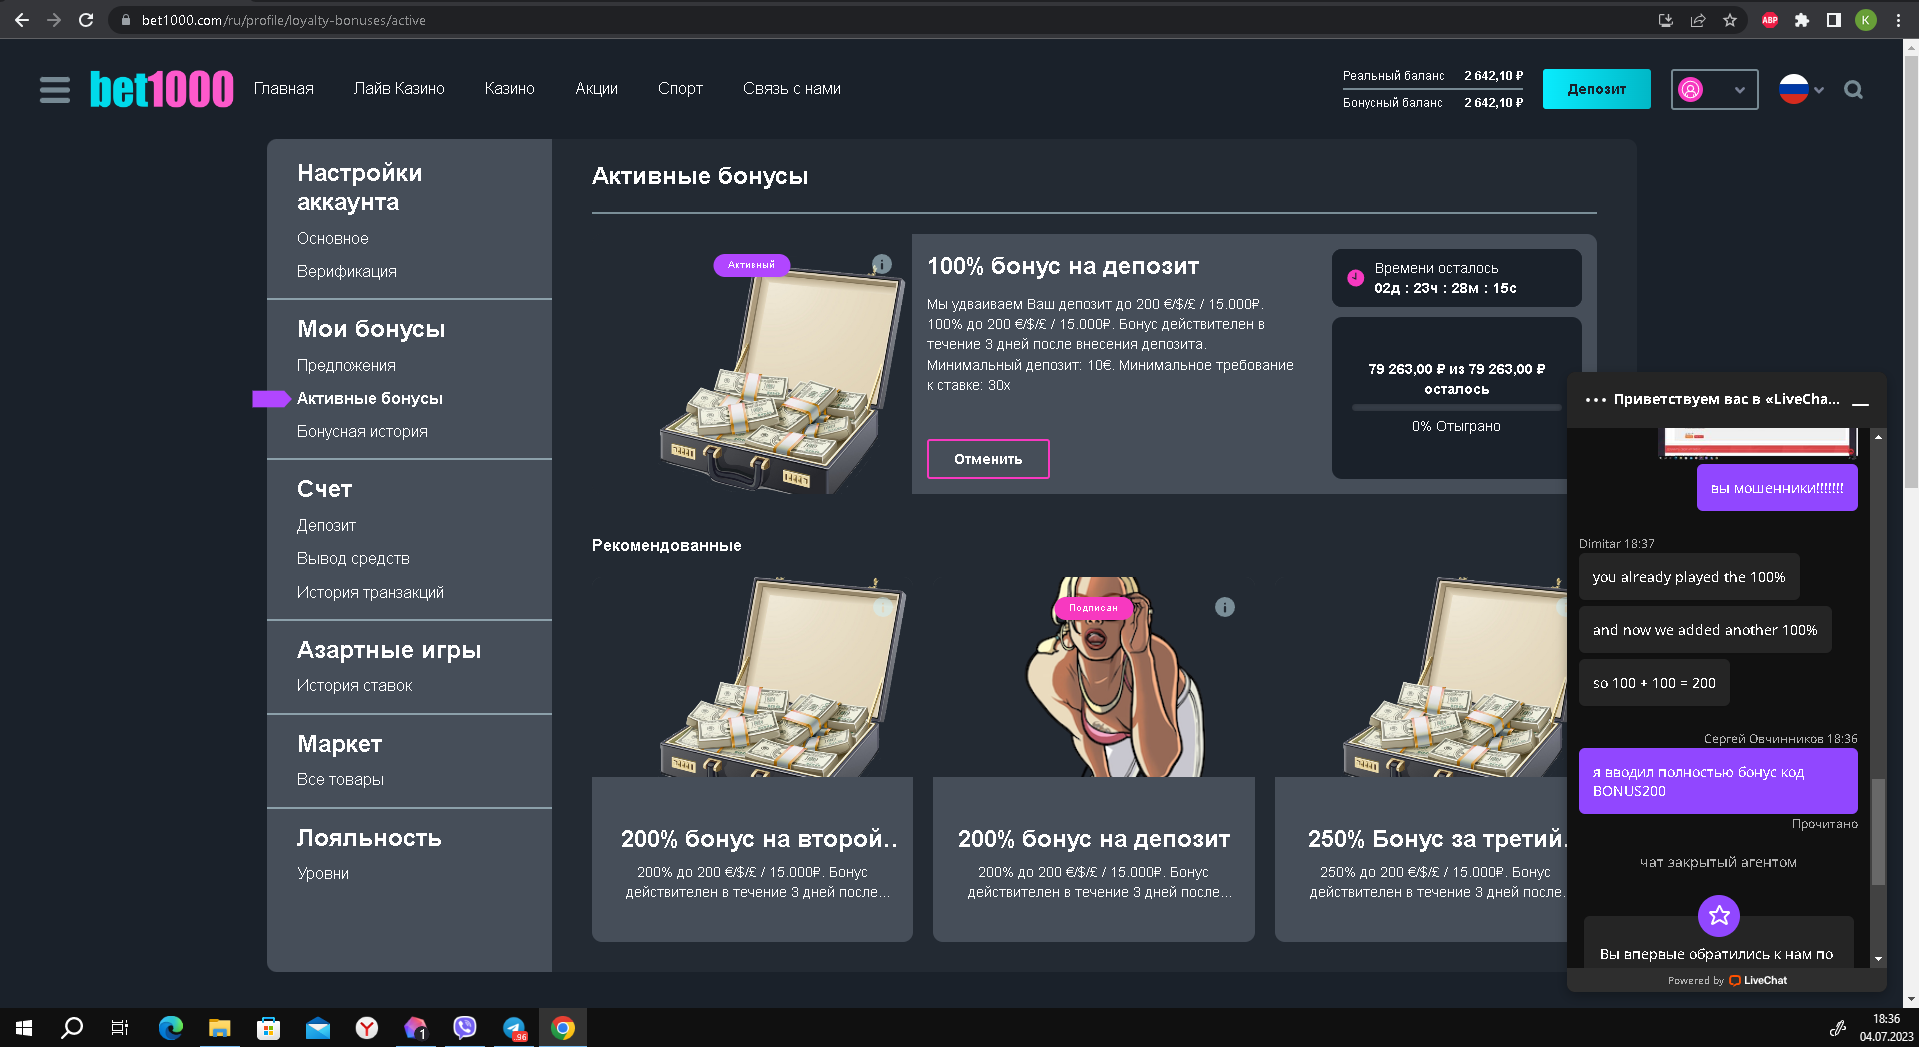The image size is (1919, 1047).
Task: Open the Chrome profile avatar
Action: click(1866, 20)
